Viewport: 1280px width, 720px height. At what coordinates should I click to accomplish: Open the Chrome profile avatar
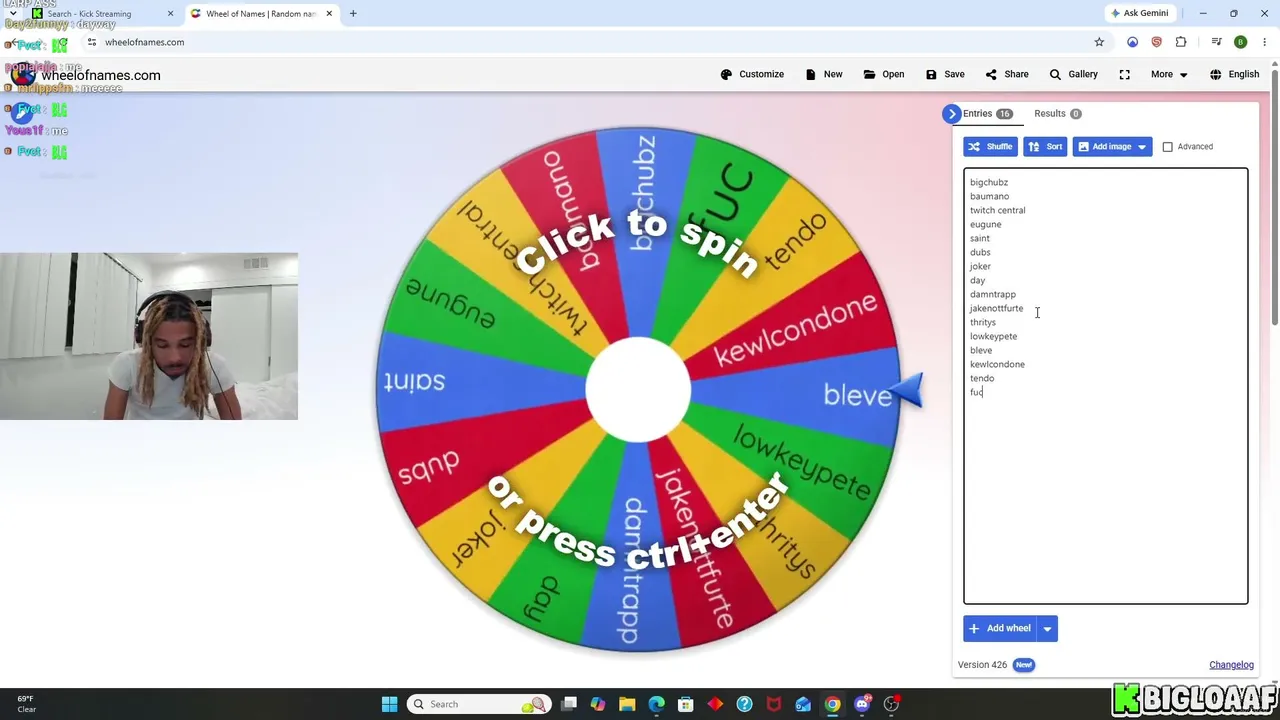(x=1240, y=42)
